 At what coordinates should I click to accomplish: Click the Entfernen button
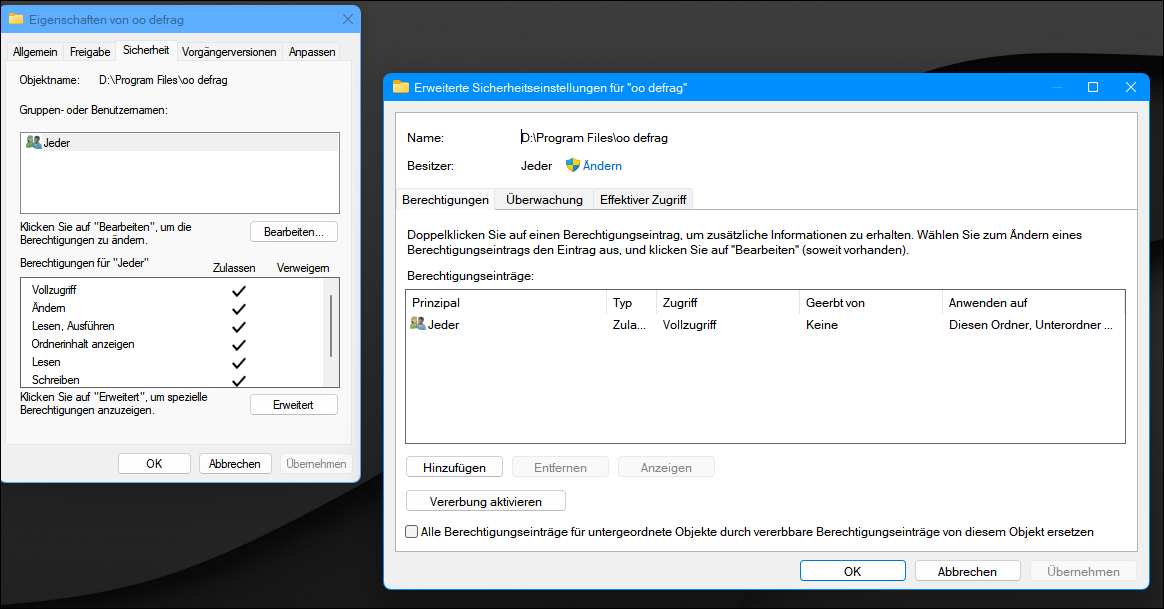[x=560, y=467]
